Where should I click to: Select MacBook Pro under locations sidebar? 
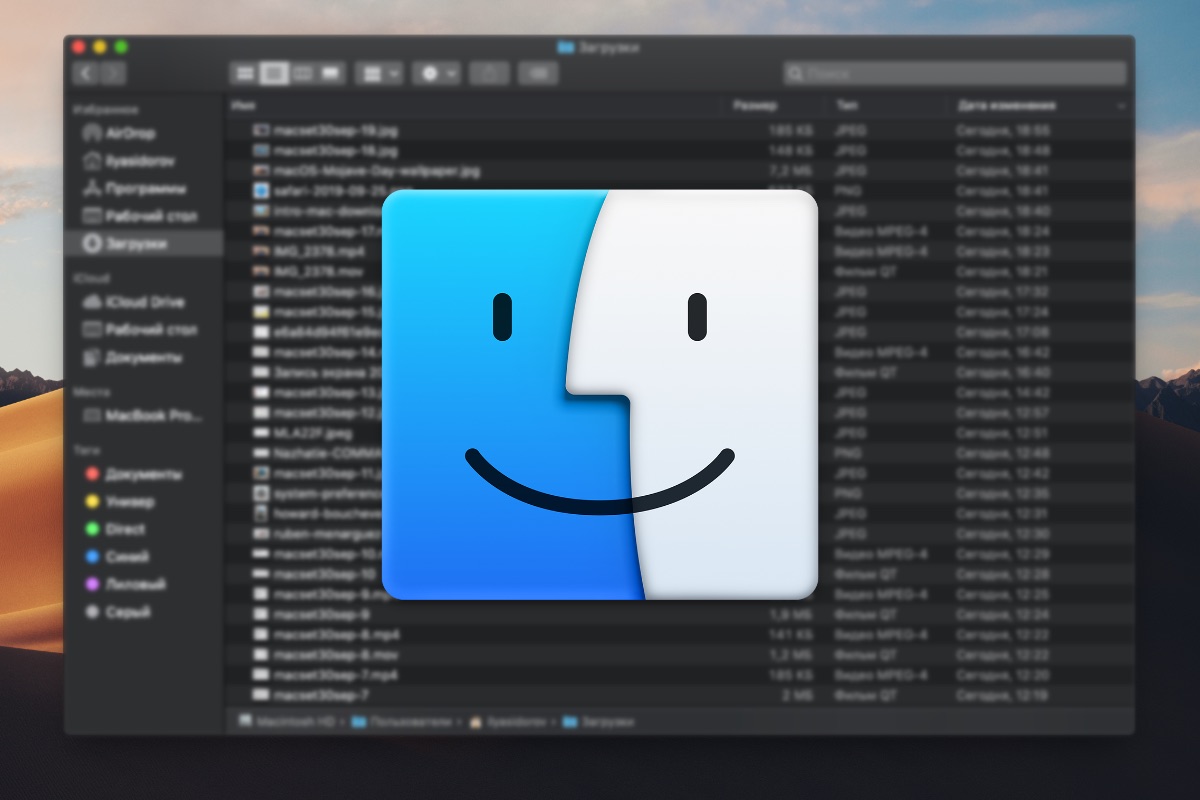[152, 415]
